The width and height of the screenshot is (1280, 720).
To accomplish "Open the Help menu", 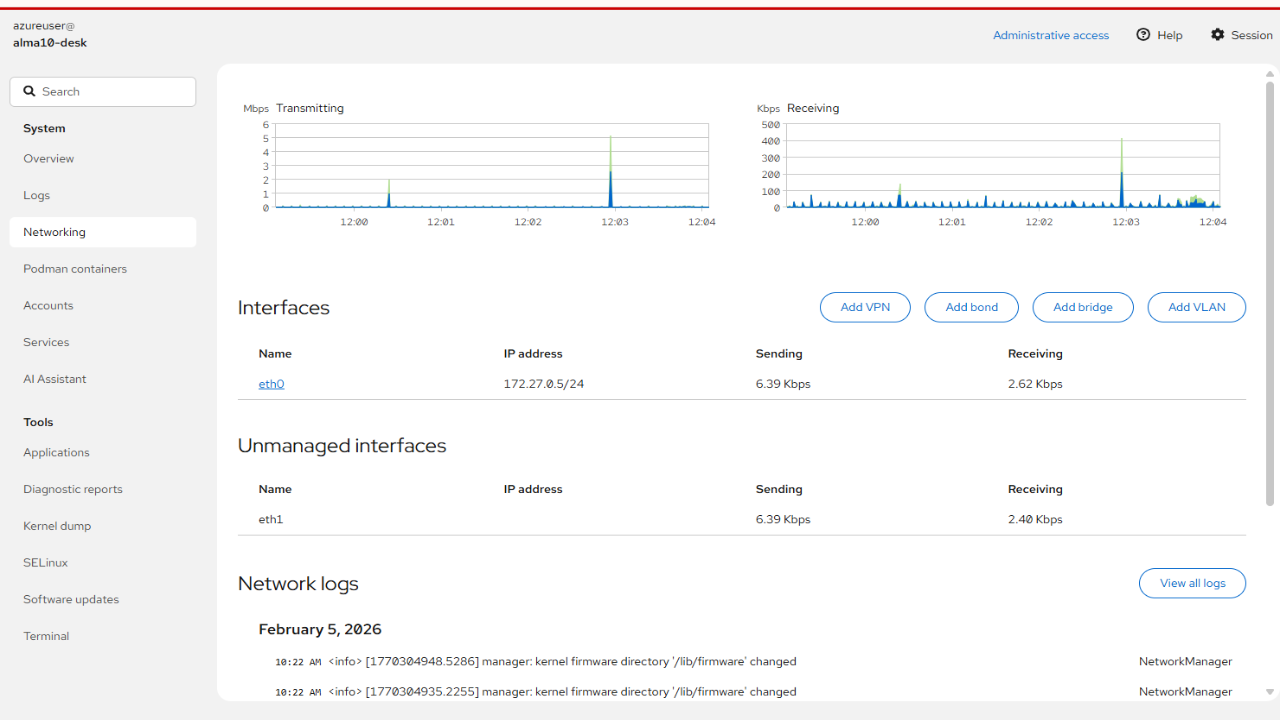I will coord(1159,35).
